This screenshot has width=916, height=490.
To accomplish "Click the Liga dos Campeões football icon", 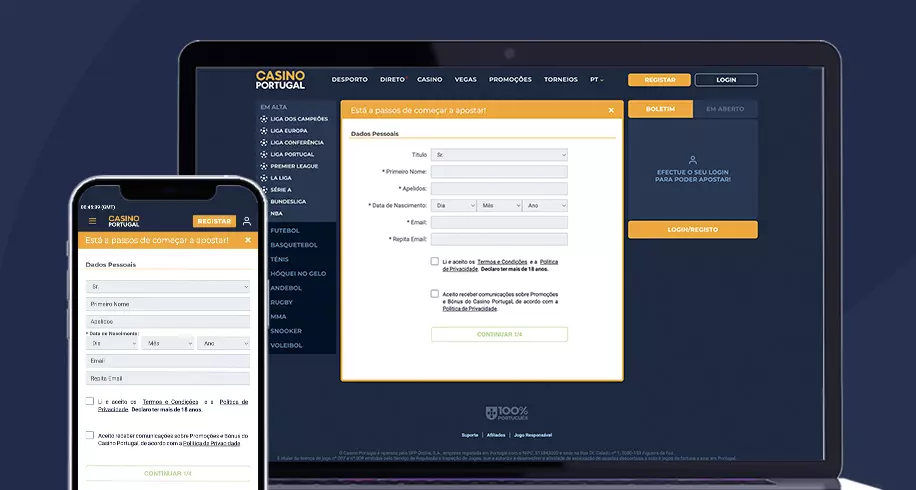I will tap(263, 119).
